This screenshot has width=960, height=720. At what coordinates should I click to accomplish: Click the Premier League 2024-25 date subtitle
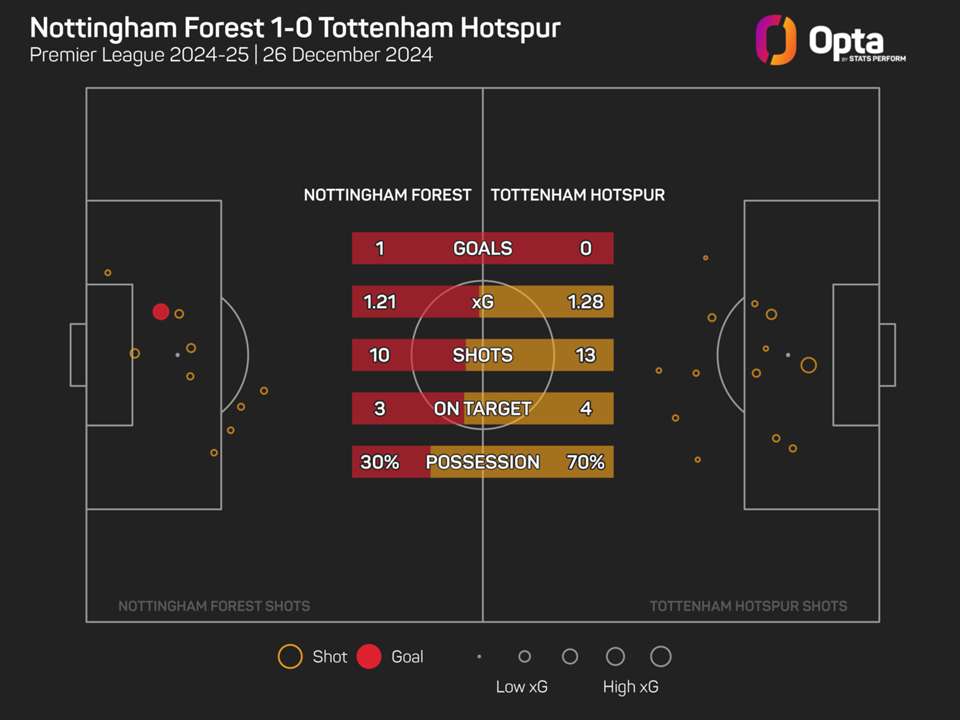pos(231,55)
